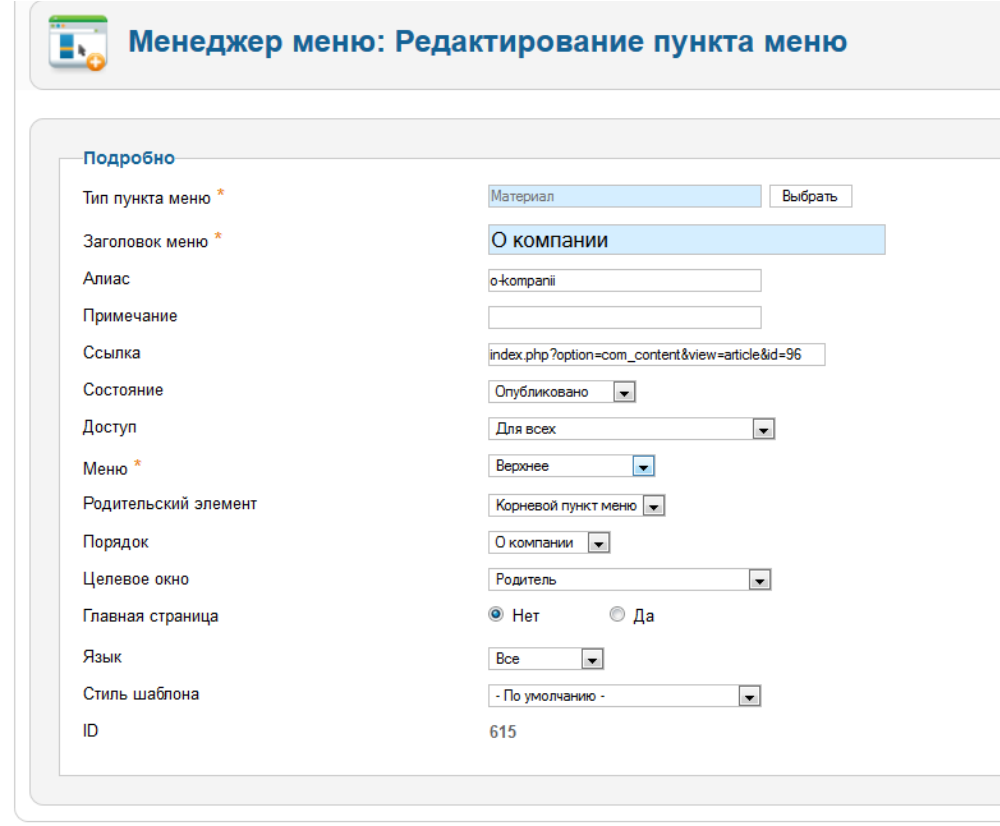This screenshot has width=1000, height=826.
Task: Expand the Доступ dropdown list
Action: pos(631,429)
